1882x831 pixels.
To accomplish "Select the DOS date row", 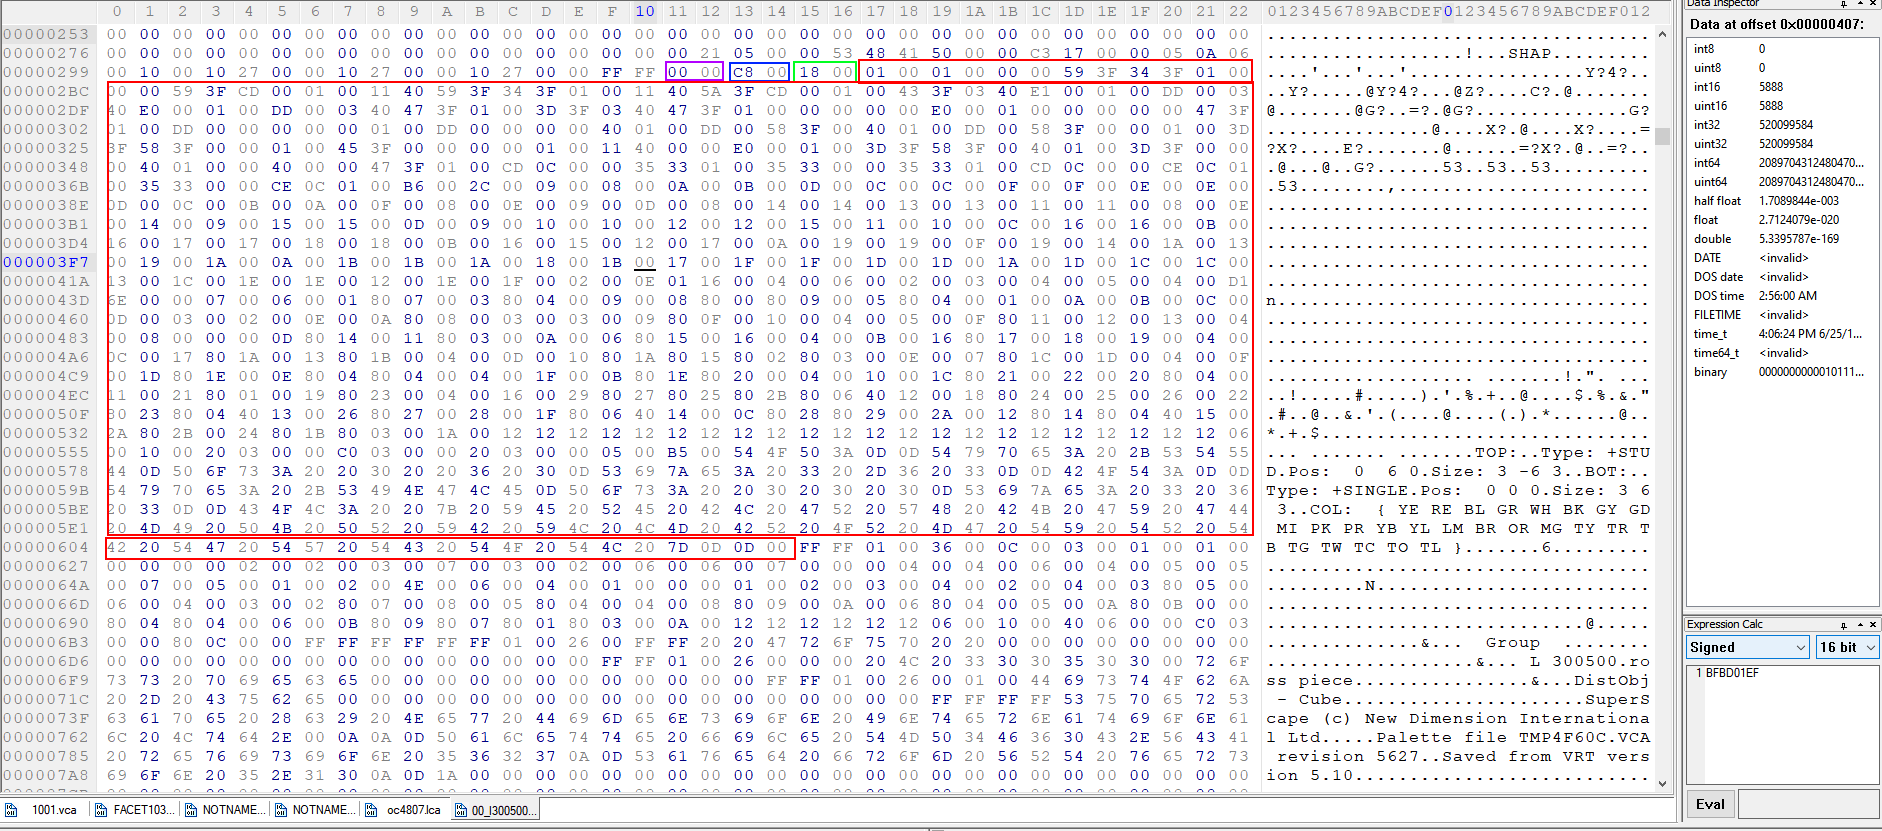I will 1783,277.
